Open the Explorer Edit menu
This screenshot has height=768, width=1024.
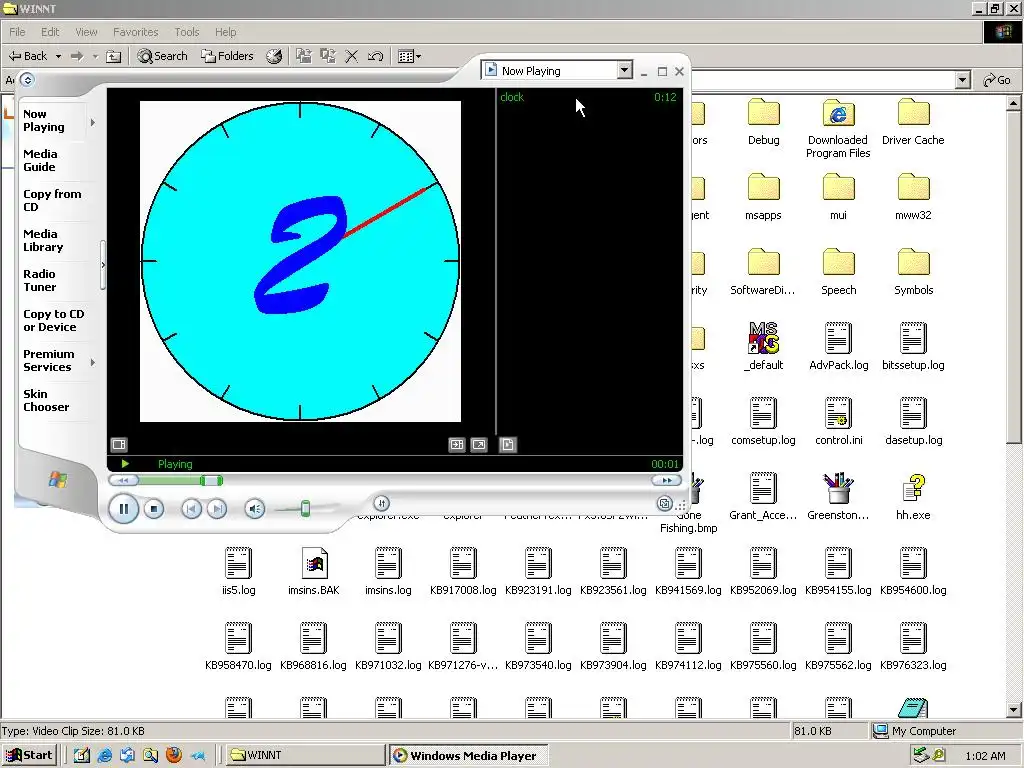[50, 32]
